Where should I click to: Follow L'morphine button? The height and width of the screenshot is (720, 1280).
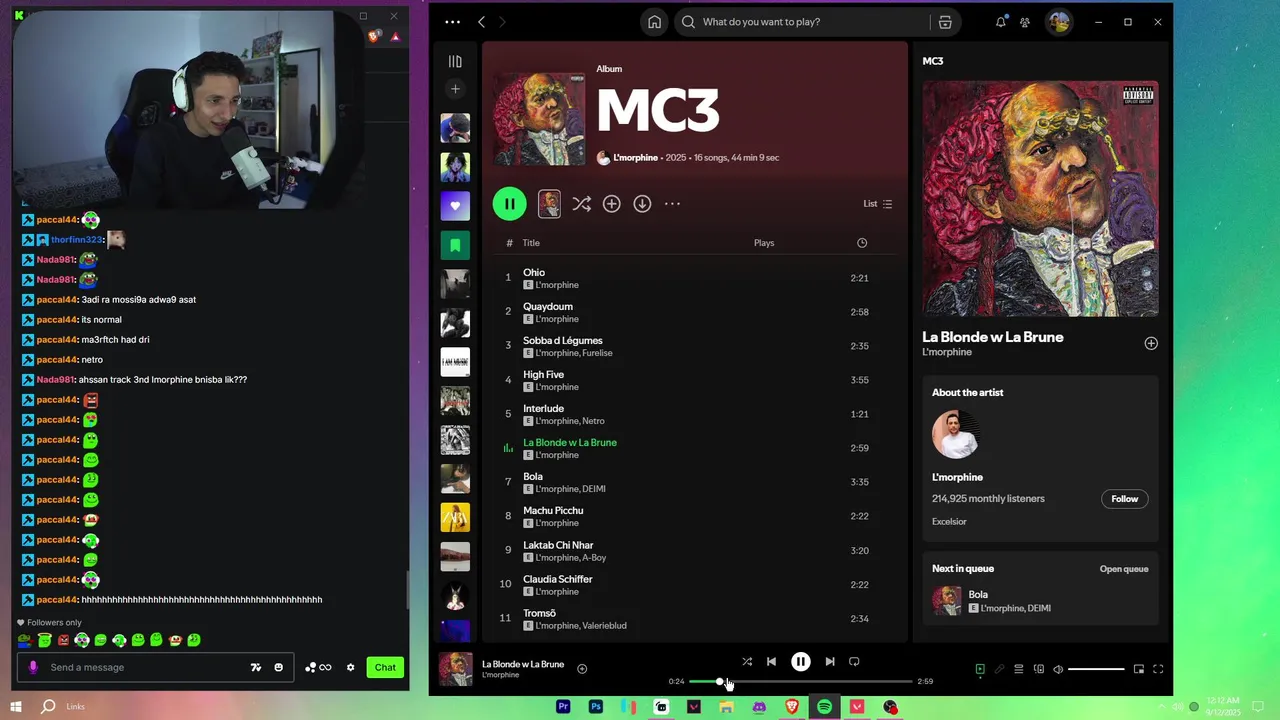(x=1125, y=499)
